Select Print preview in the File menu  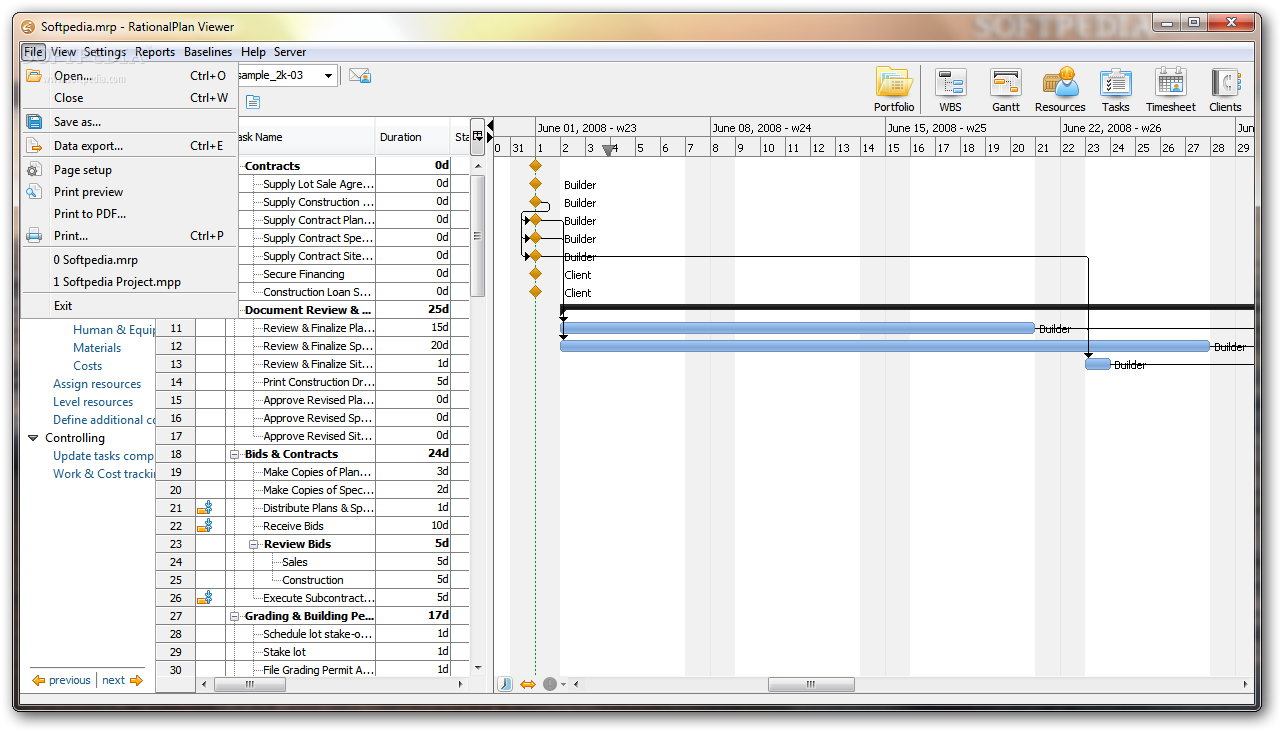(x=129, y=192)
